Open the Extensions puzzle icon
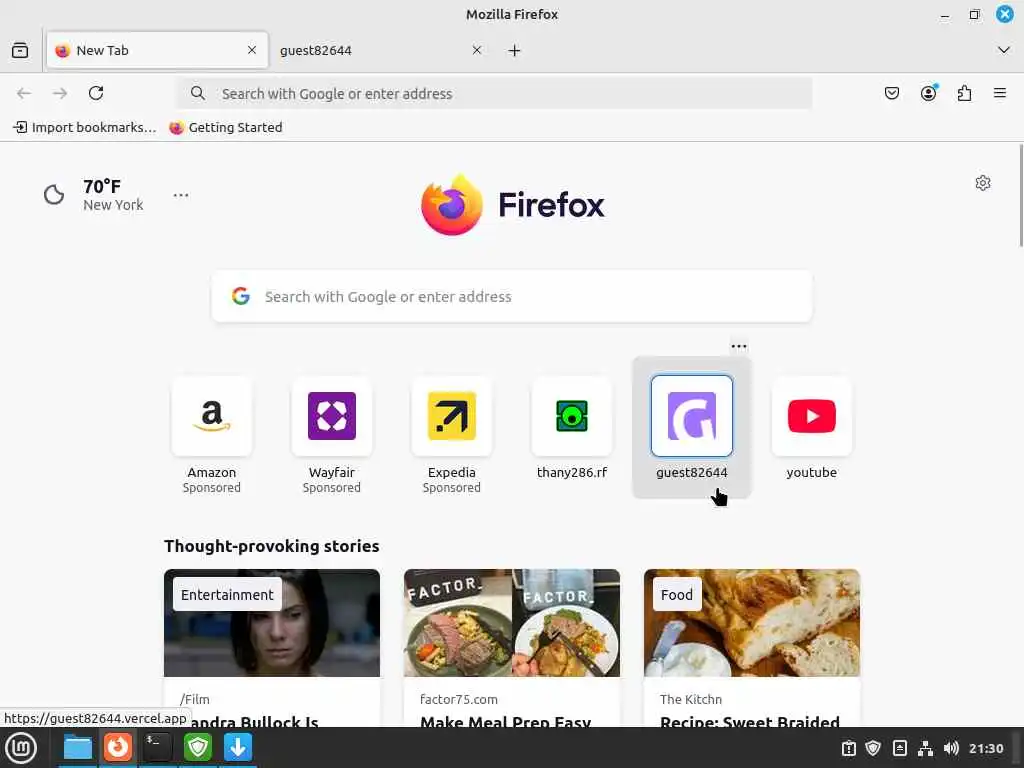 (x=964, y=93)
